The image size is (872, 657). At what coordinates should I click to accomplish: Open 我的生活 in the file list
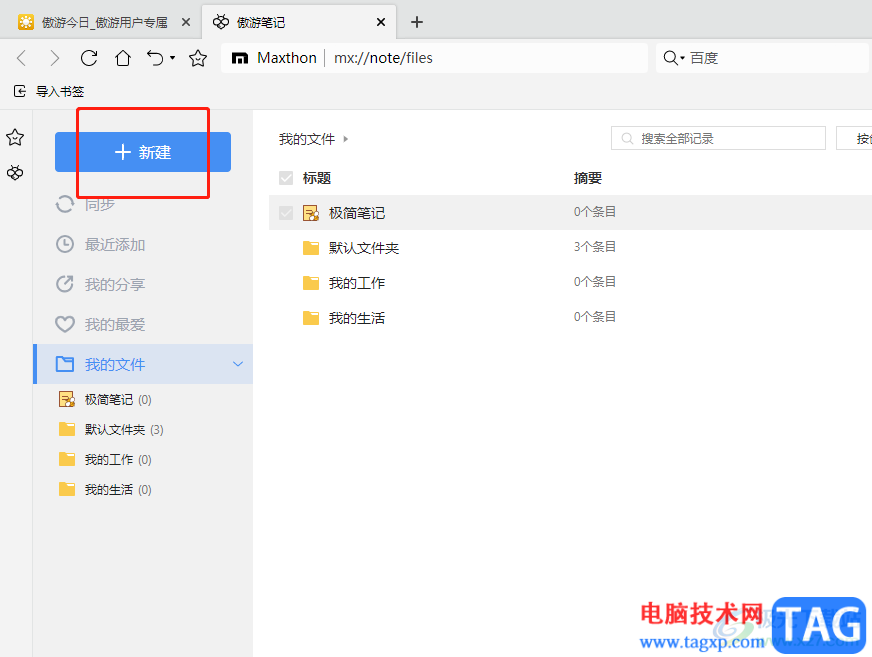pos(356,318)
